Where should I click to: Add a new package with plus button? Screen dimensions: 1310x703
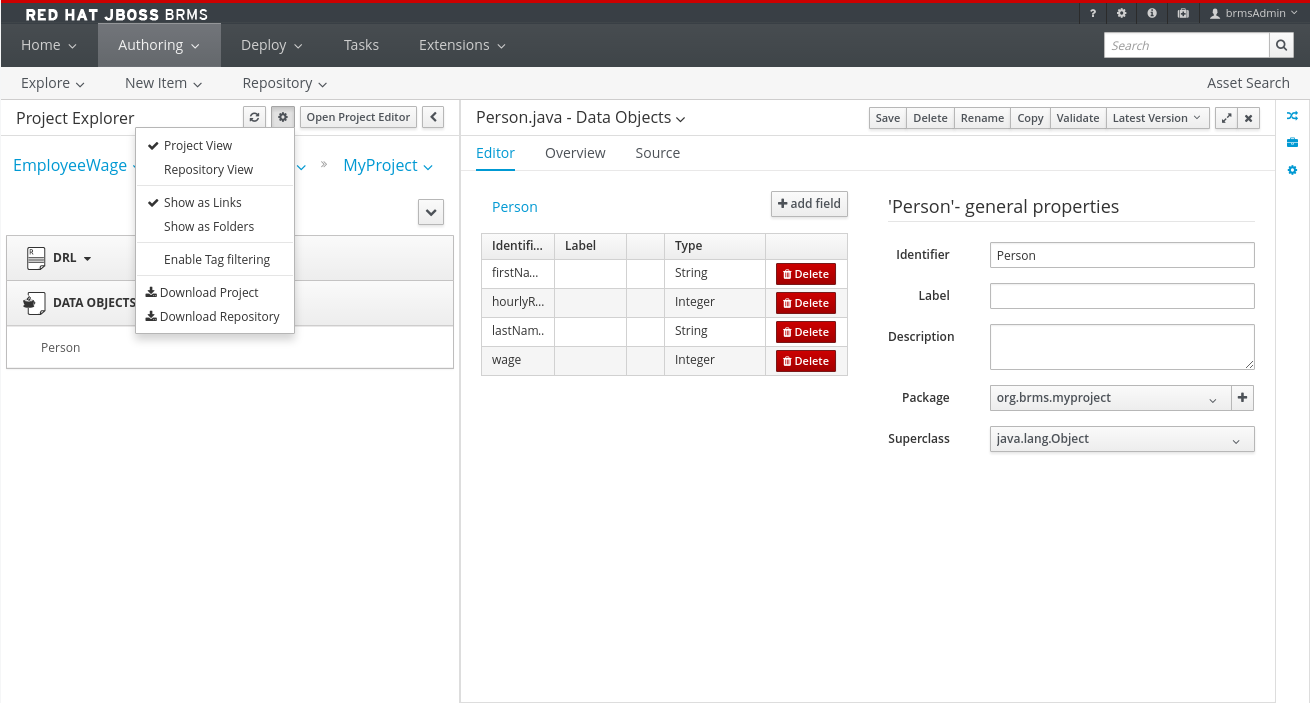pos(1242,398)
